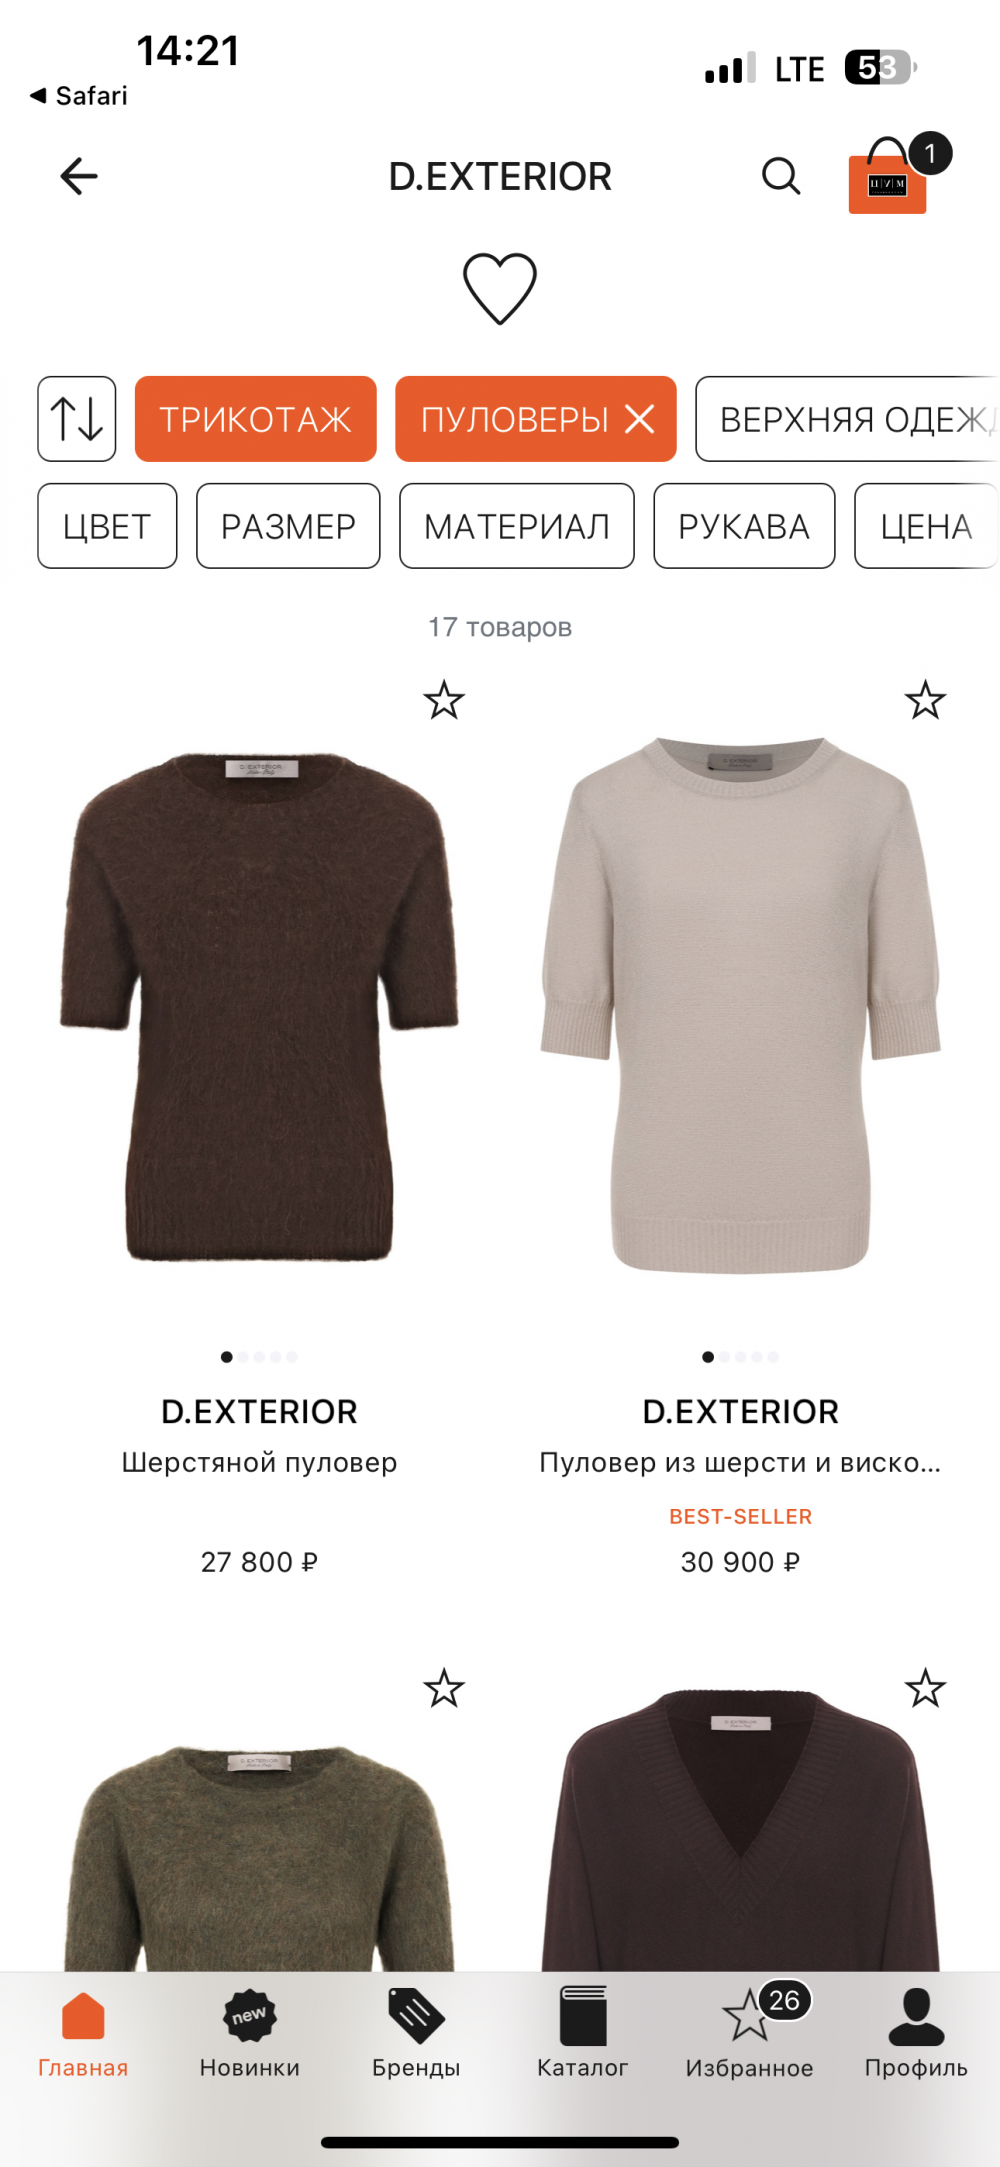Expand the МАТЕРИАЛ filter

pos(517,526)
